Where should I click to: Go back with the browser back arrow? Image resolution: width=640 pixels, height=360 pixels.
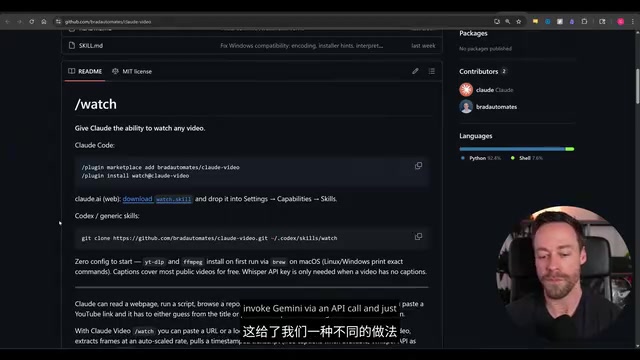(x=7, y=22)
